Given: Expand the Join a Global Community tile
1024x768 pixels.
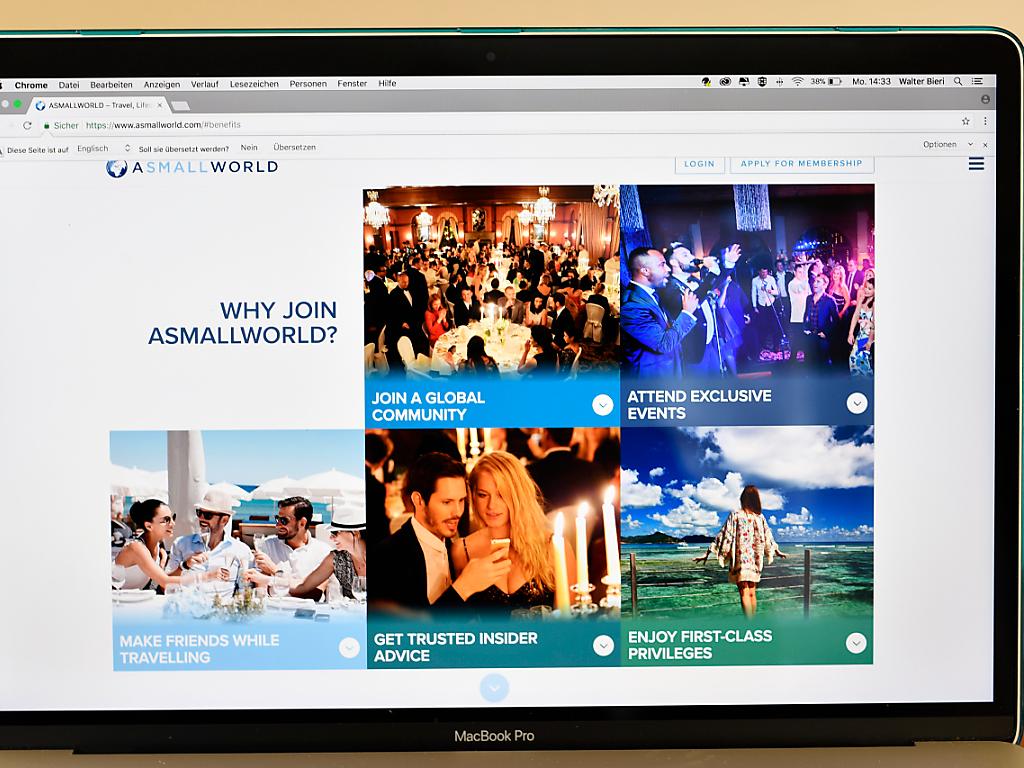Looking at the screenshot, I should tap(602, 405).
